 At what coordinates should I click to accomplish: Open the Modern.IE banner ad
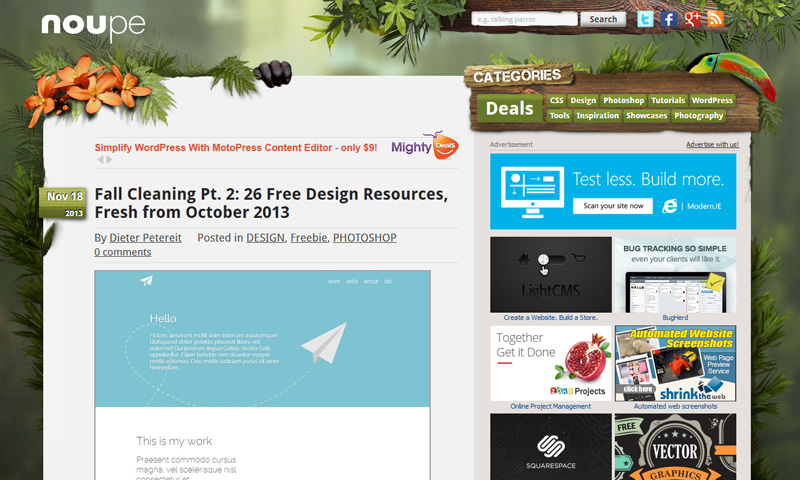613,191
